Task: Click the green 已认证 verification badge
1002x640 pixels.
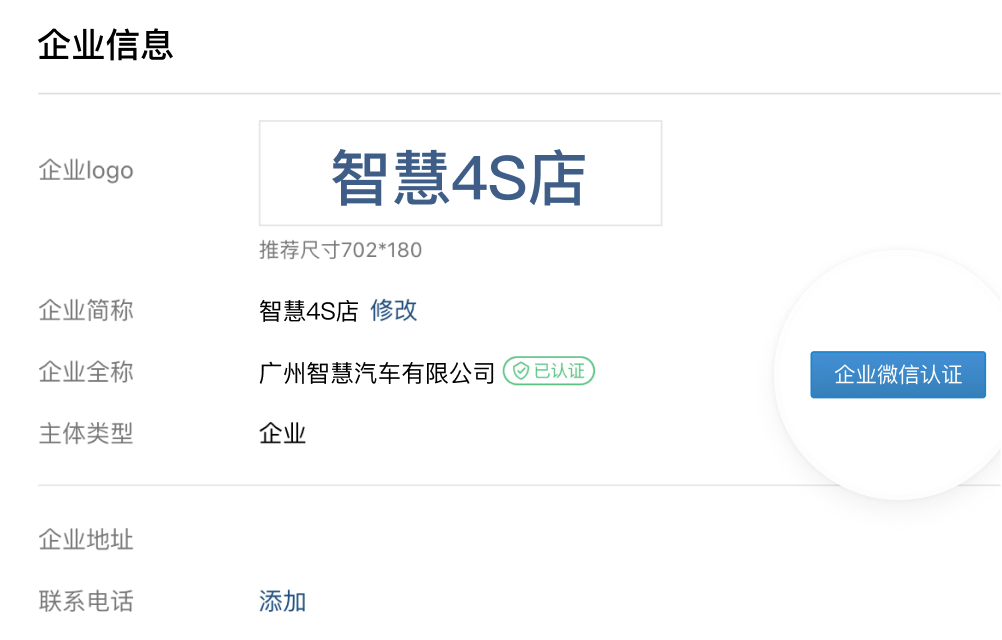Action: point(550,368)
